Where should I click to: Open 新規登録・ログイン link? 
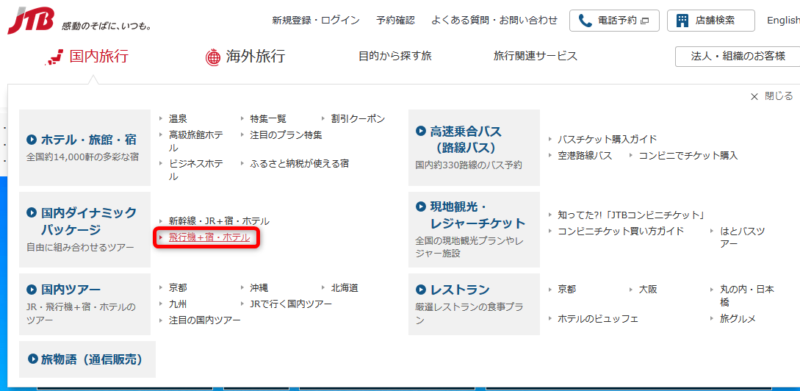pyautogui.click(x=316, y=20)
